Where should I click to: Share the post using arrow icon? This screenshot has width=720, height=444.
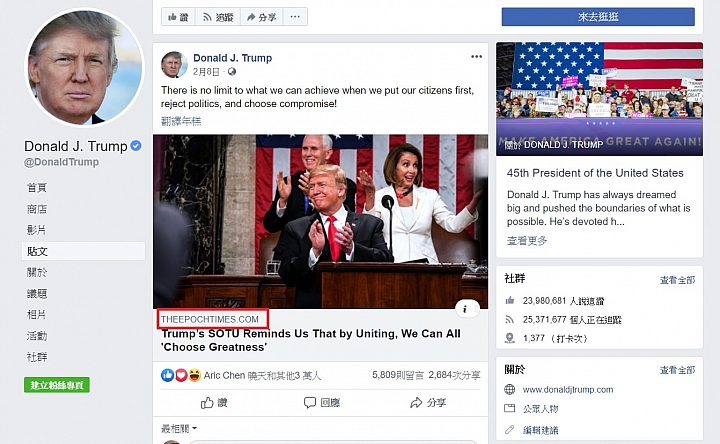[x=428, y=403]
